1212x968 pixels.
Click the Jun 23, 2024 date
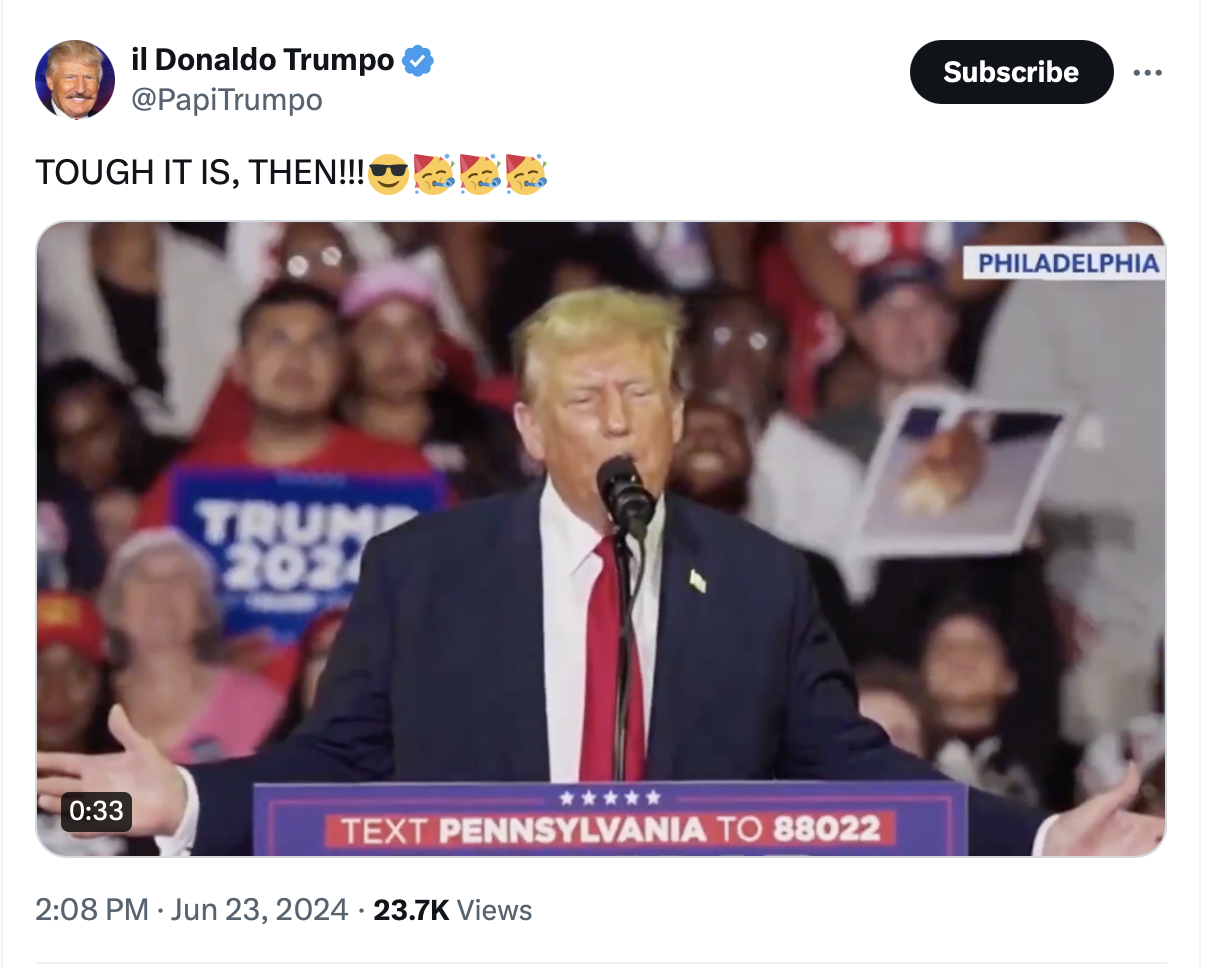tap(259, 910)
